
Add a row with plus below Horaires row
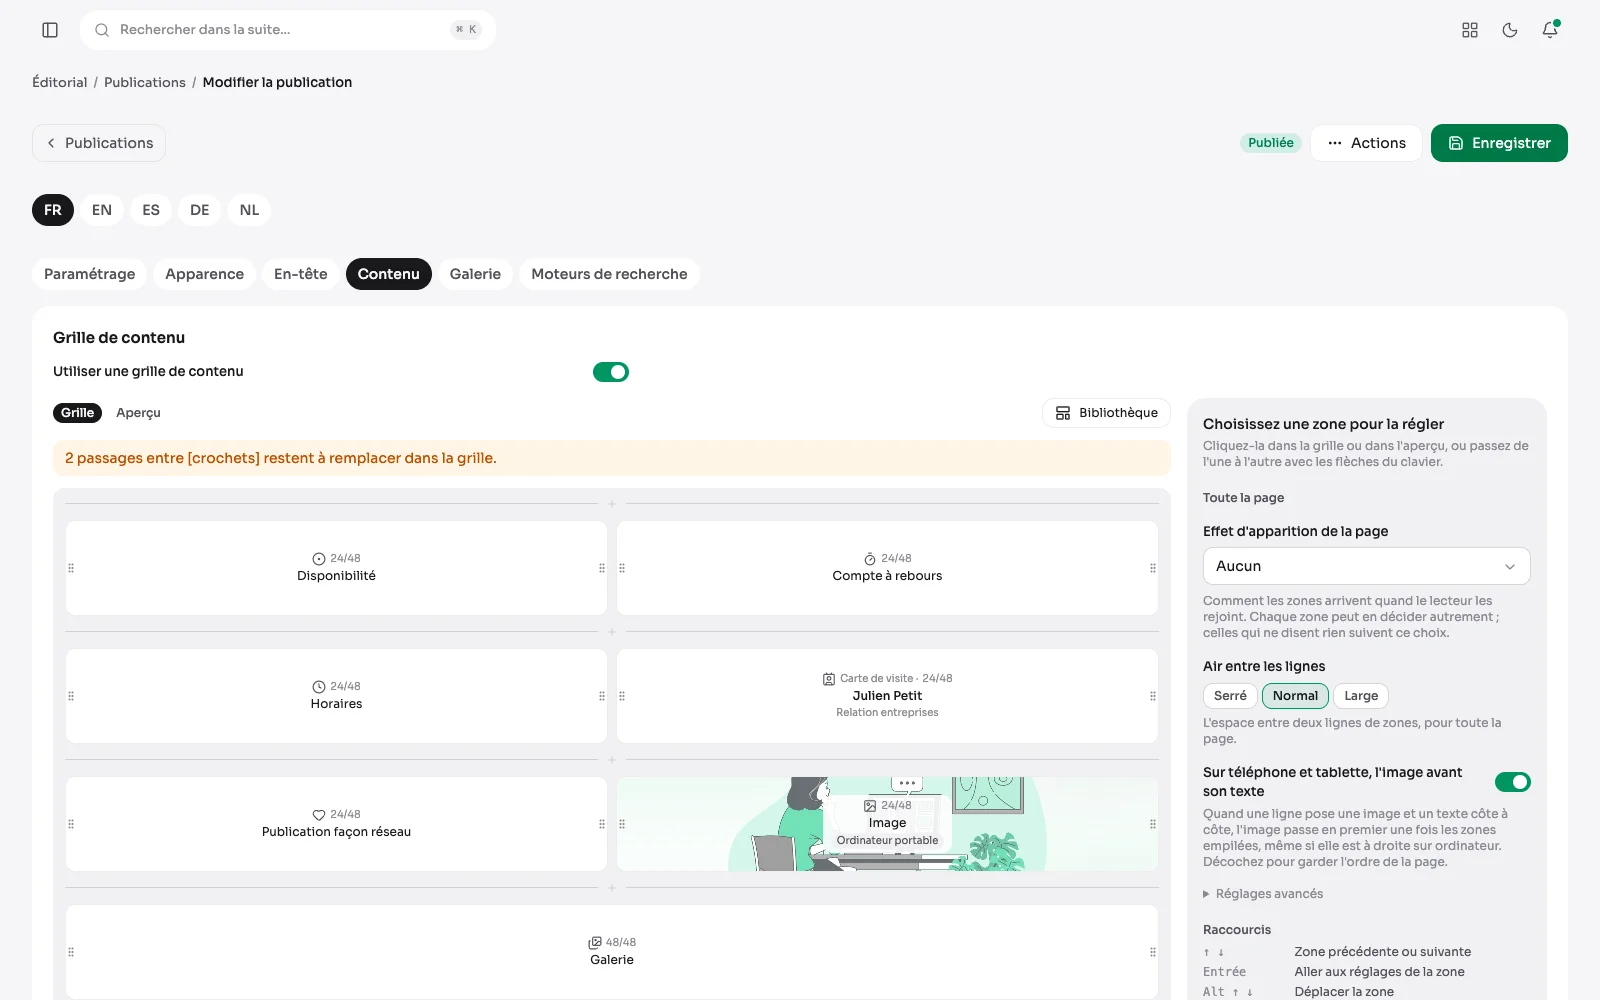(x=612, y=760)
